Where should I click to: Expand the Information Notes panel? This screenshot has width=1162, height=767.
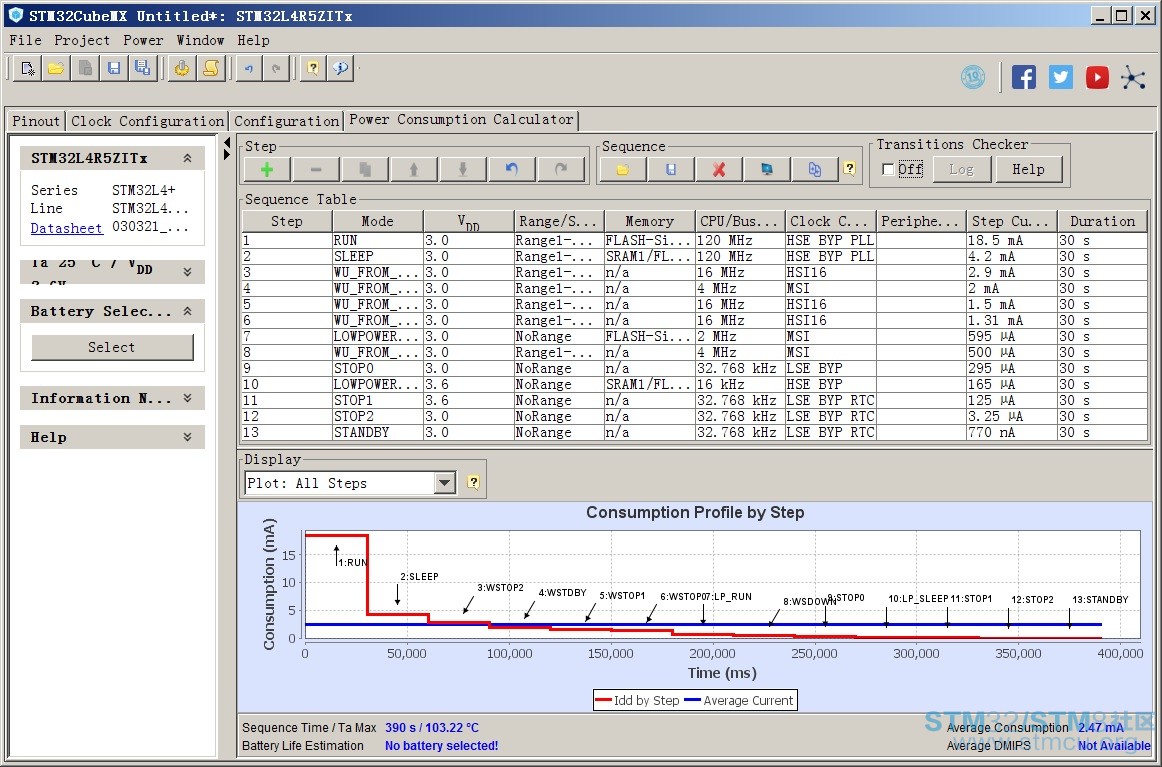click(x=187, y=398)
